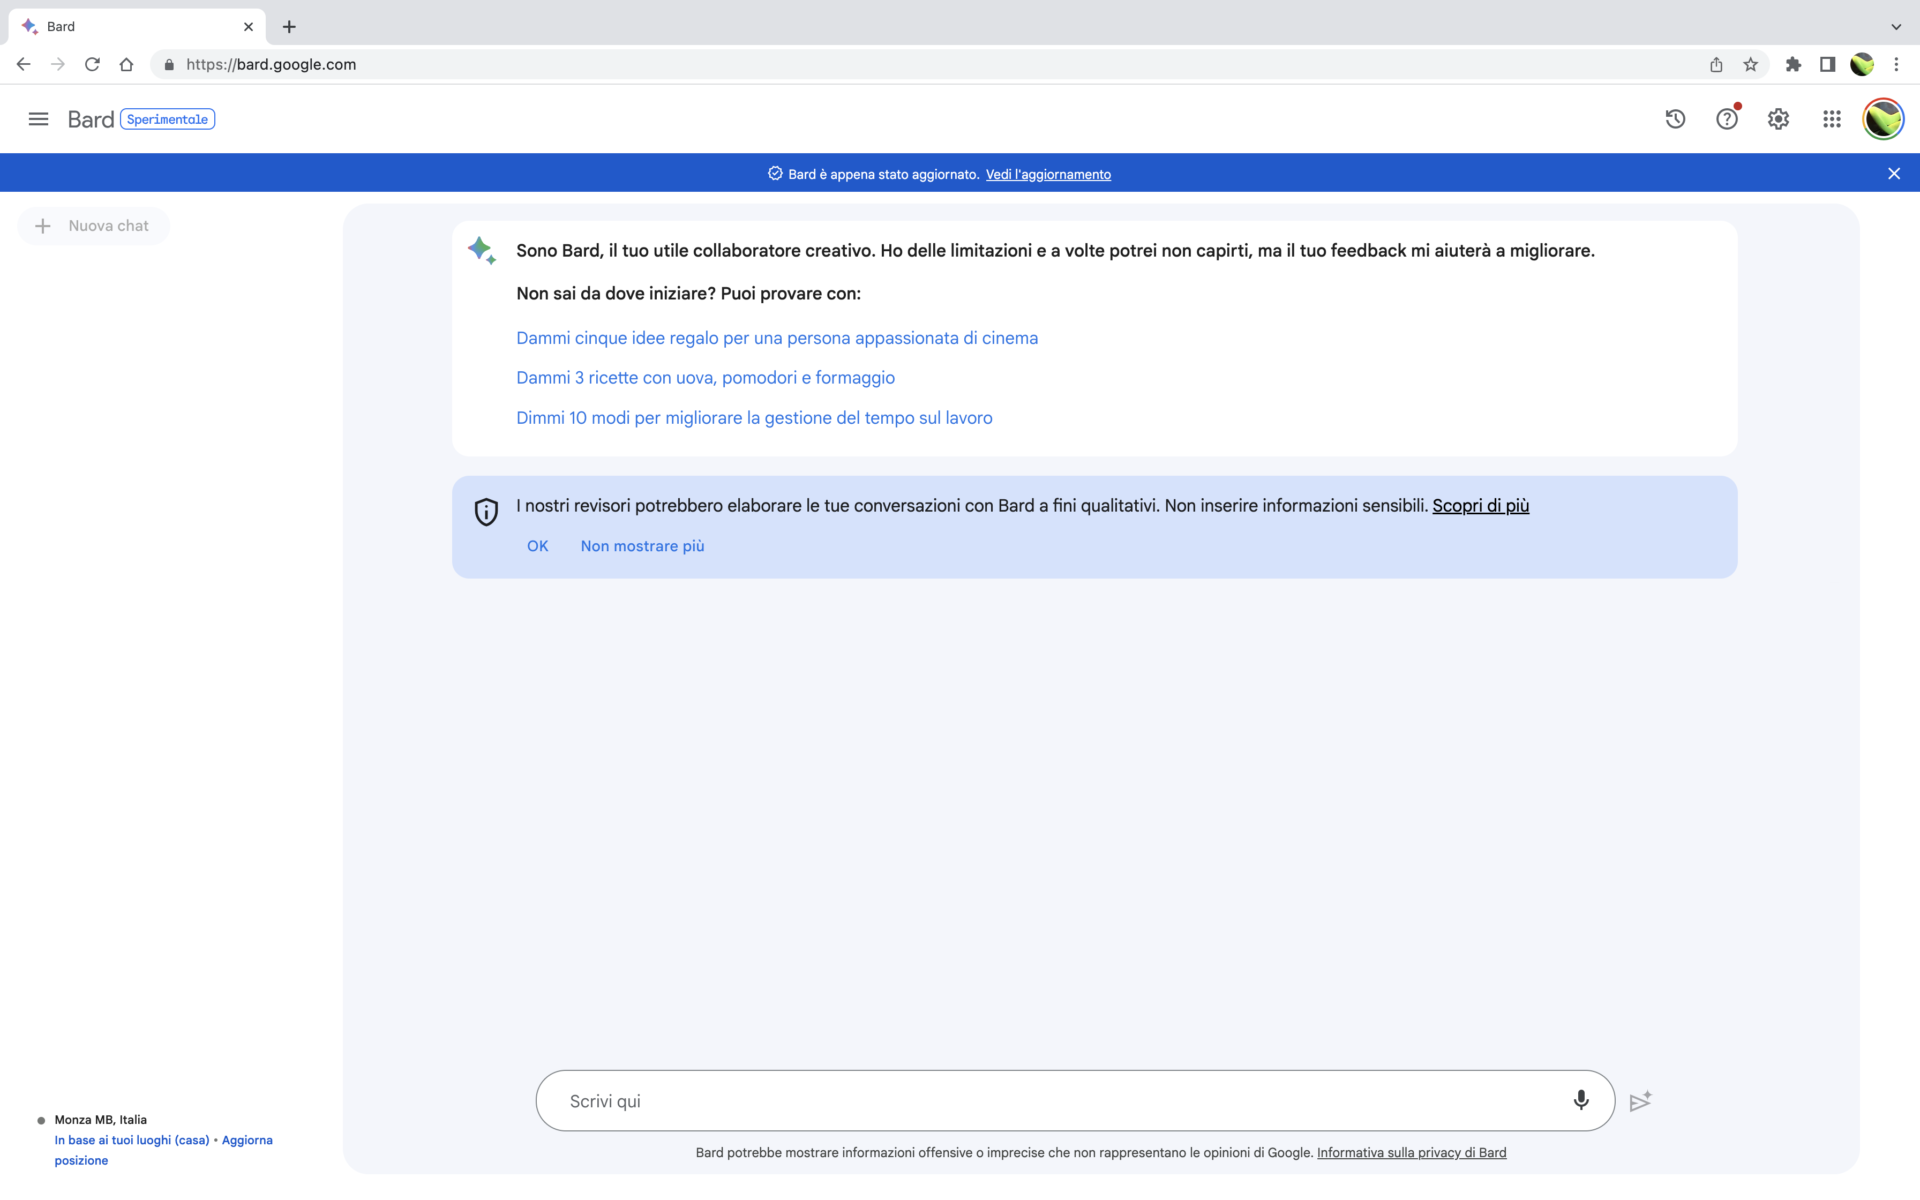The height and width of the screenshot is (1200, 1920).
Task: Click Vedi l'aggiornamento link
Action: tap(1048, 174)
